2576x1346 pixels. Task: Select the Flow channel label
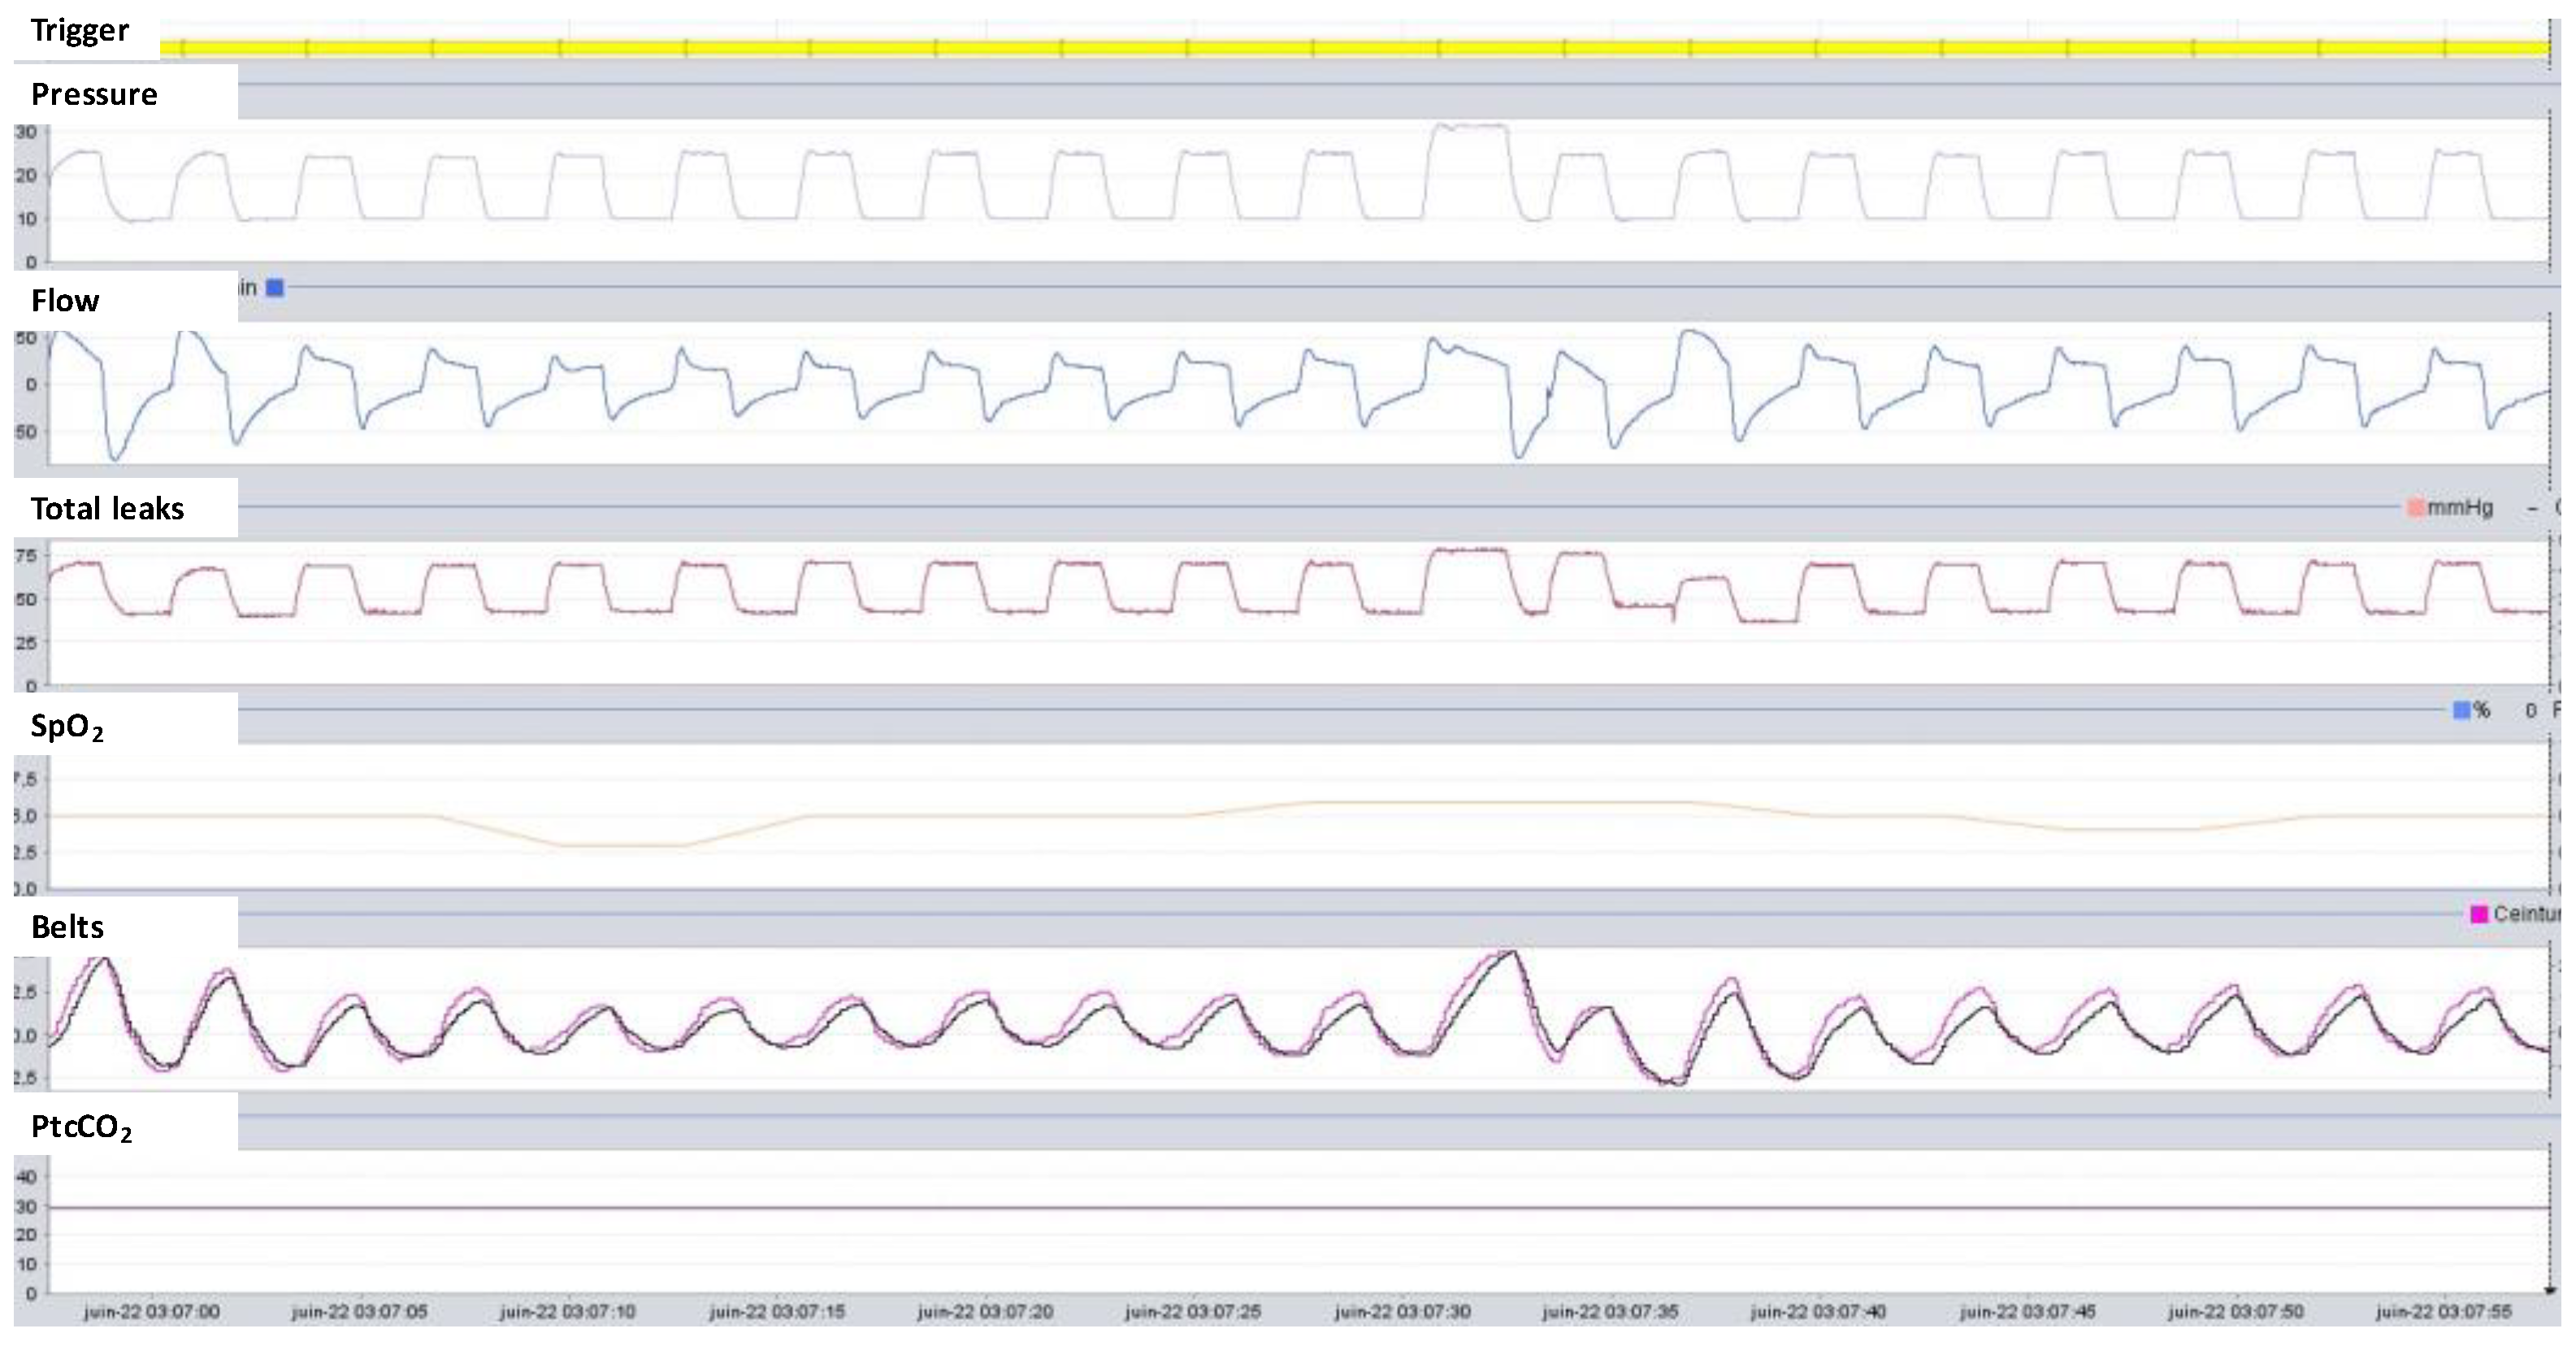[x=65, y=301]
